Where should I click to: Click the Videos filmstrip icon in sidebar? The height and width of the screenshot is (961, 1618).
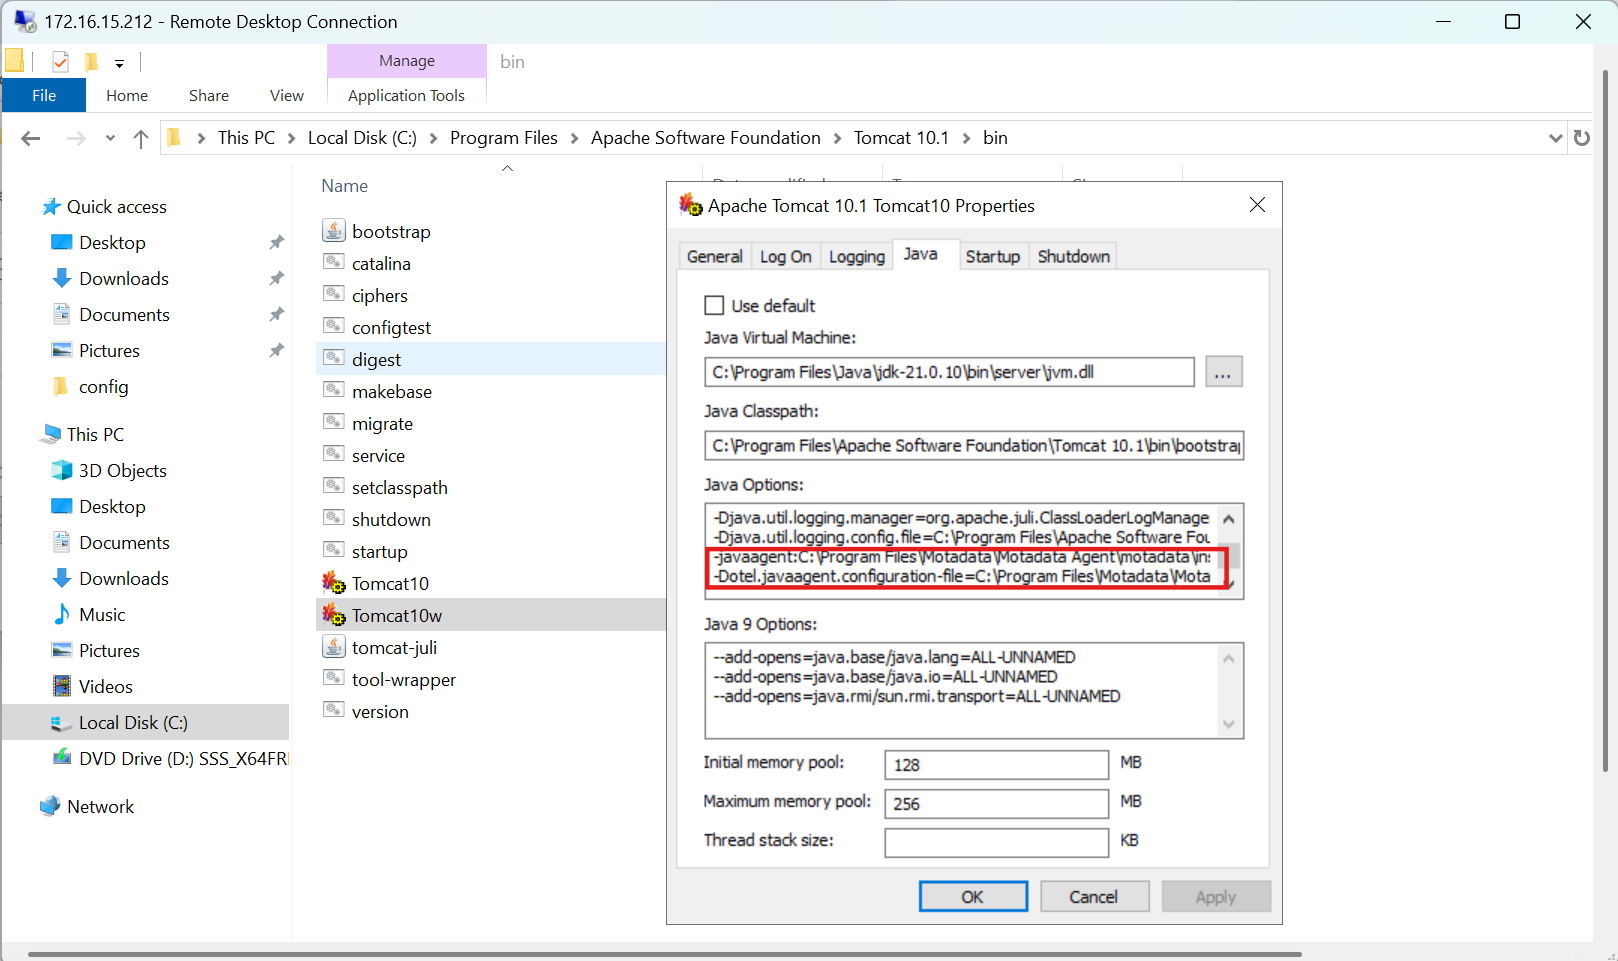62,686
